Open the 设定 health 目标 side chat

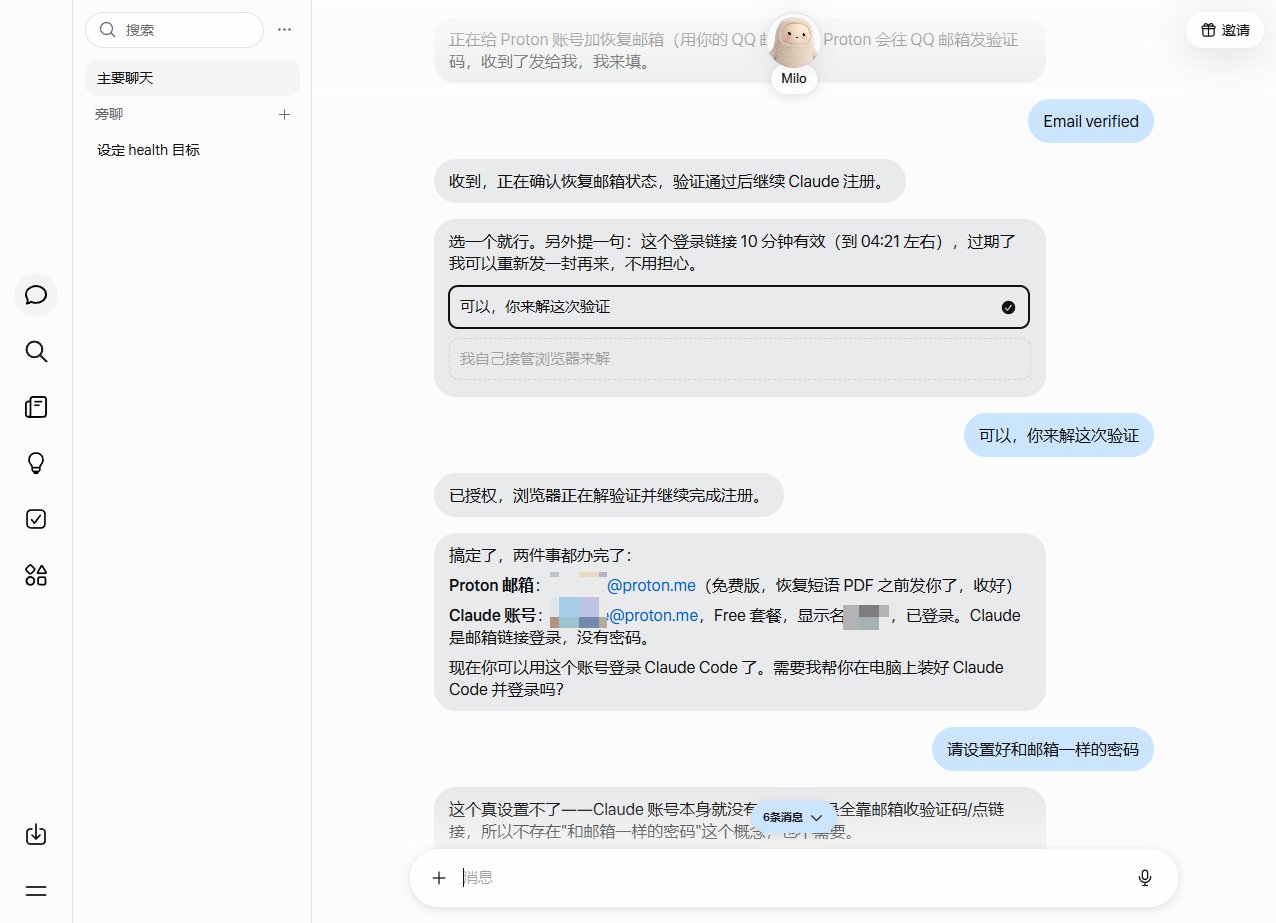click(192, 150)
